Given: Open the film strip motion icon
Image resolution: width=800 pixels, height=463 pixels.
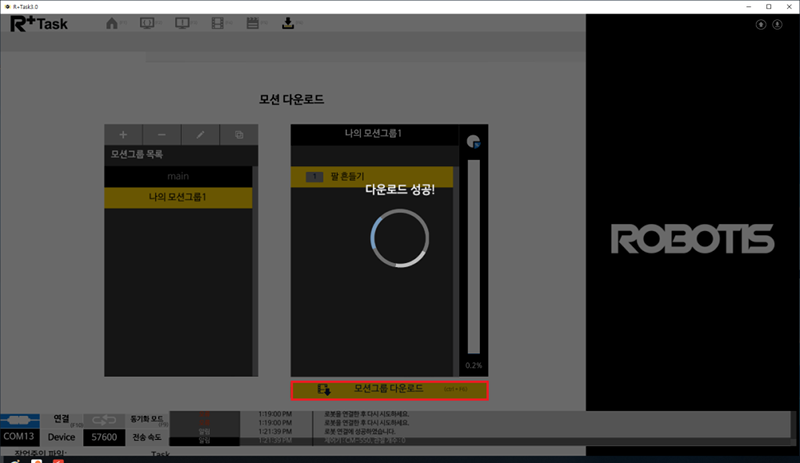Looking at the screenshot, I should [x=218, y=22].
